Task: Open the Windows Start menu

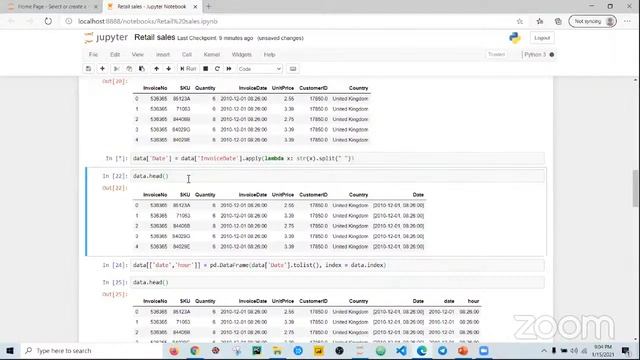Action: (x=10, y=351)
